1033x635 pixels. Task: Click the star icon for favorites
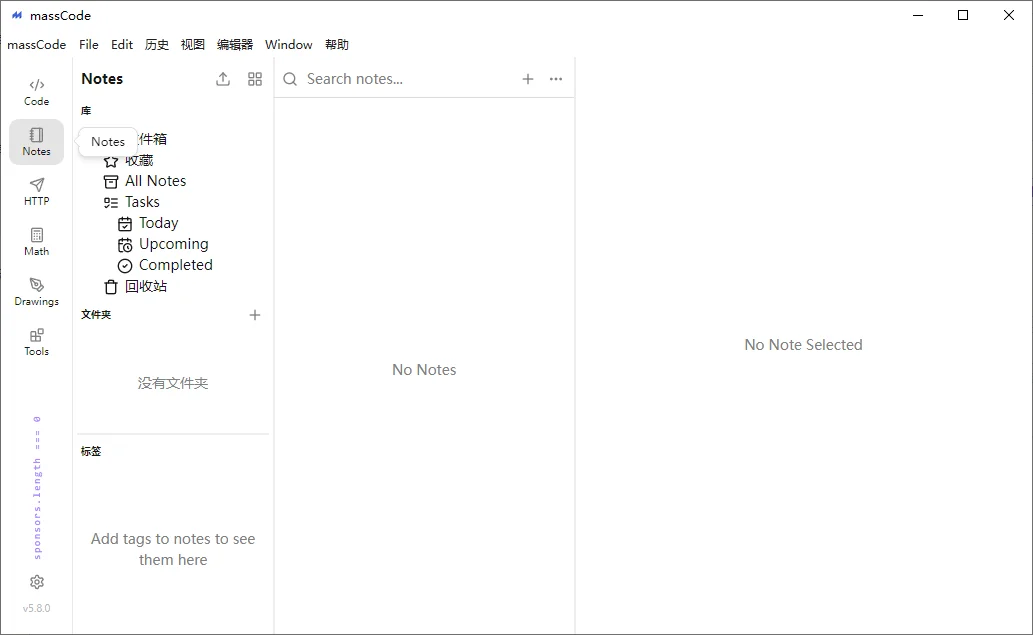point(111,161)
